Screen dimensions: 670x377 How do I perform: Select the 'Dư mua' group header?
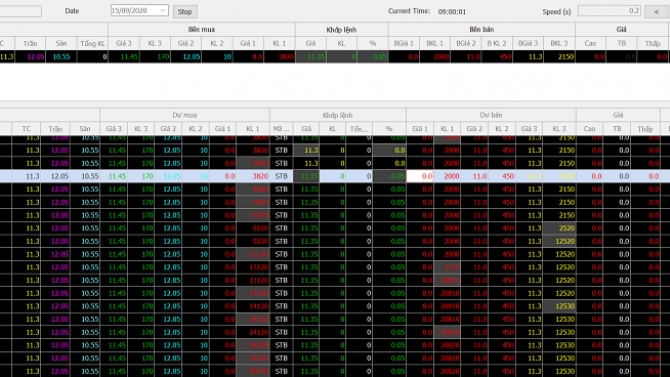(x=185, y=115)
